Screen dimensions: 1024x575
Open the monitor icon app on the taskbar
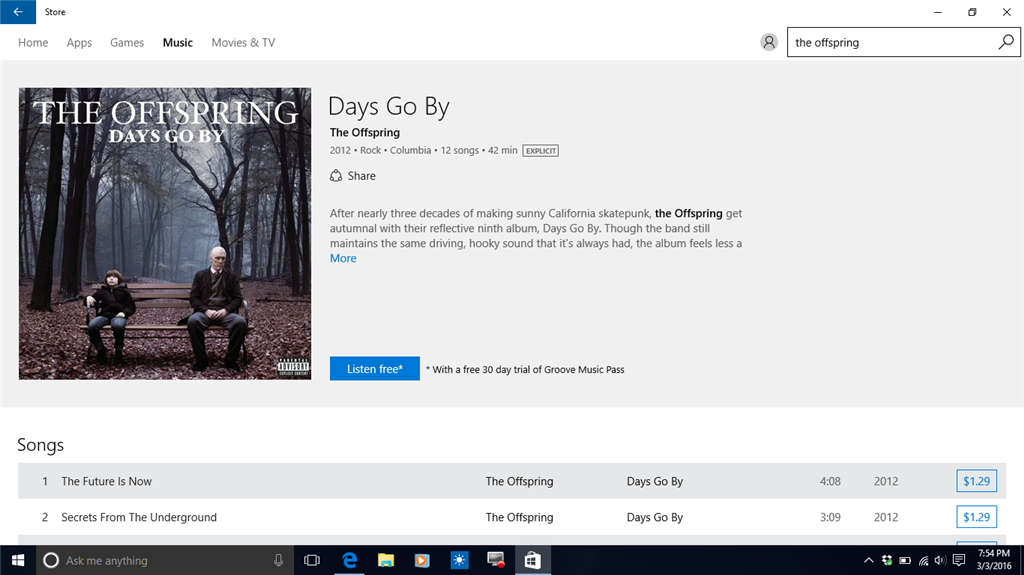click(496, 560)
